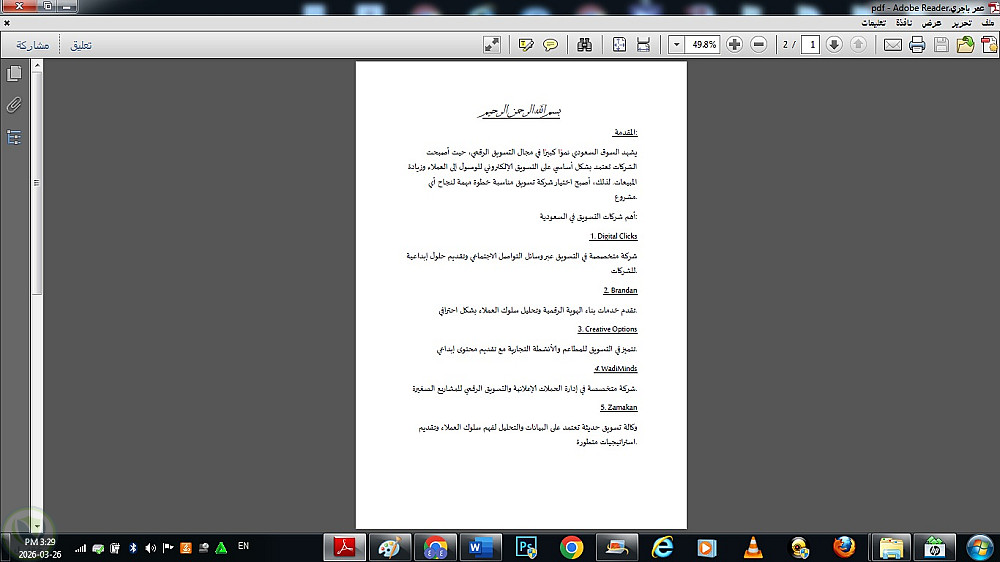Viewport: 1000px width, 562px height.
Task: Open the ملف (File) menu
Action: pos(988,23)
